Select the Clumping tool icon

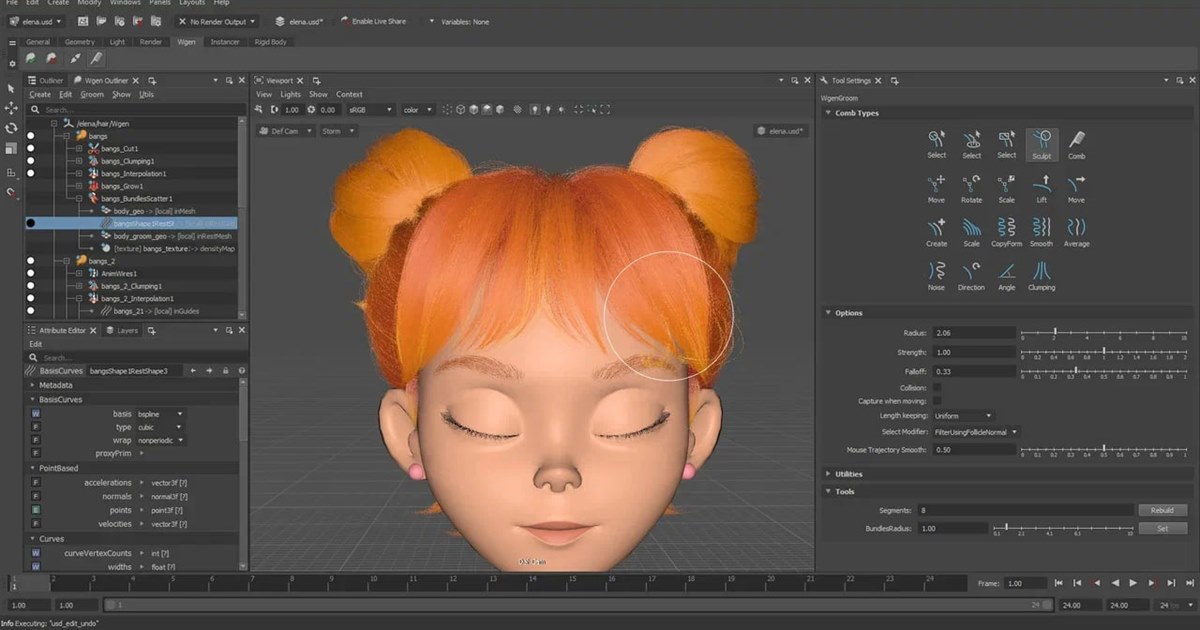(x=1041, y=273)
